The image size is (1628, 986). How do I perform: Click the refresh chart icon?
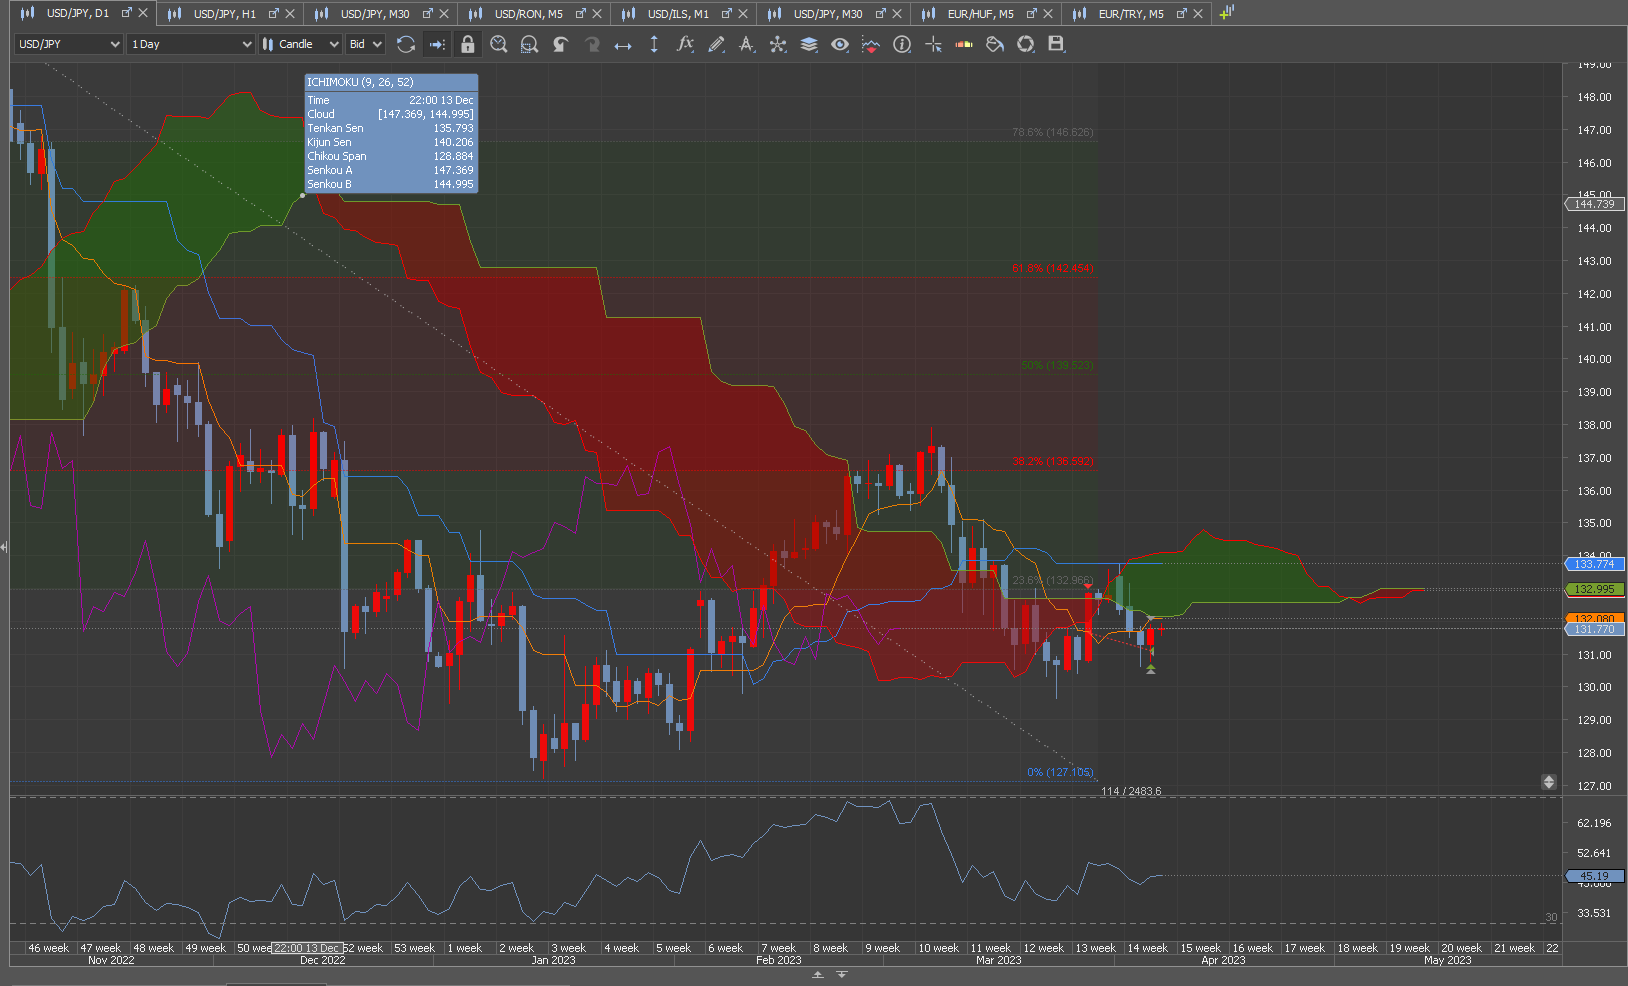405,44
